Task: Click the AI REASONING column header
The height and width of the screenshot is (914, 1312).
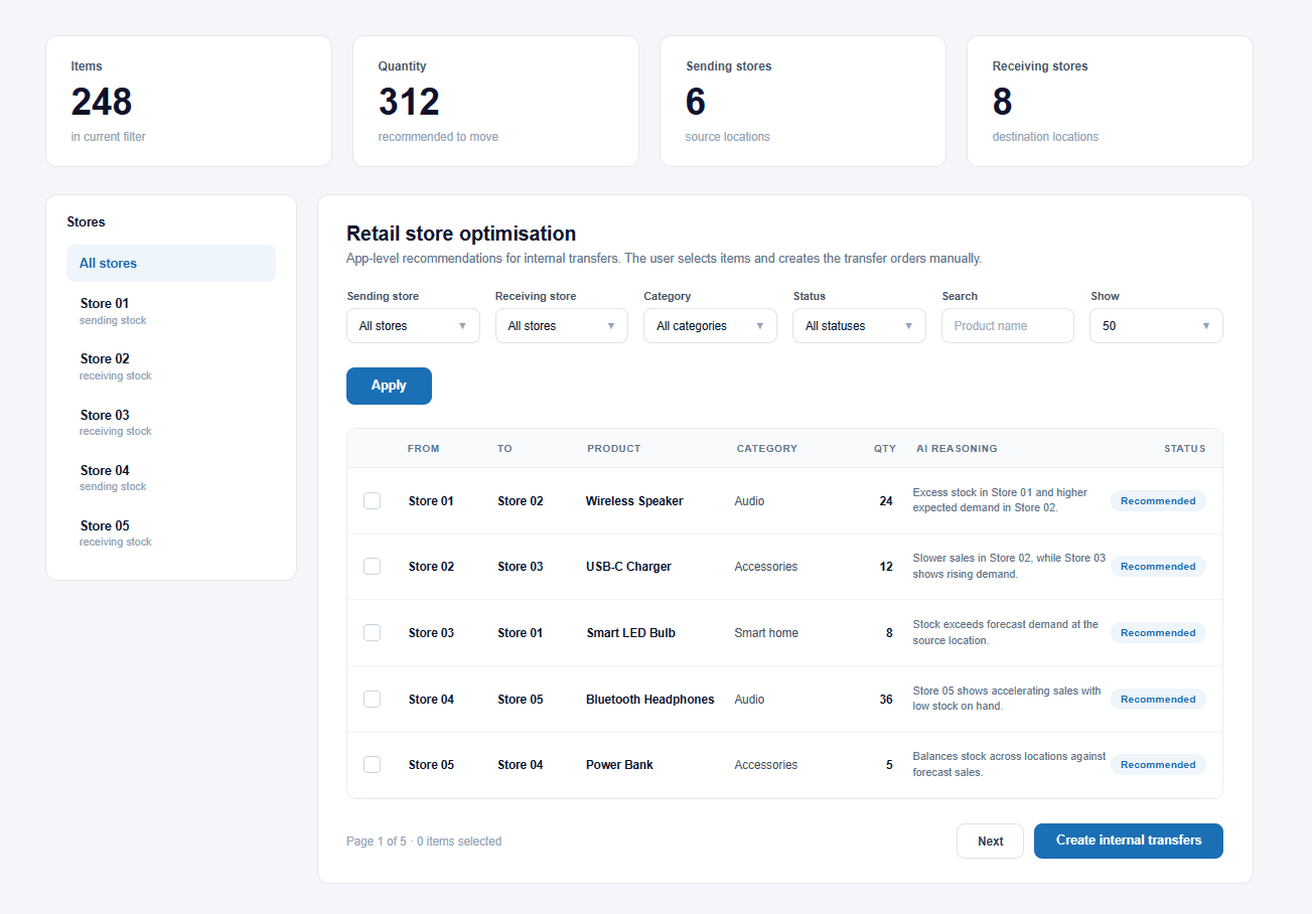Action: coord(957,449)
